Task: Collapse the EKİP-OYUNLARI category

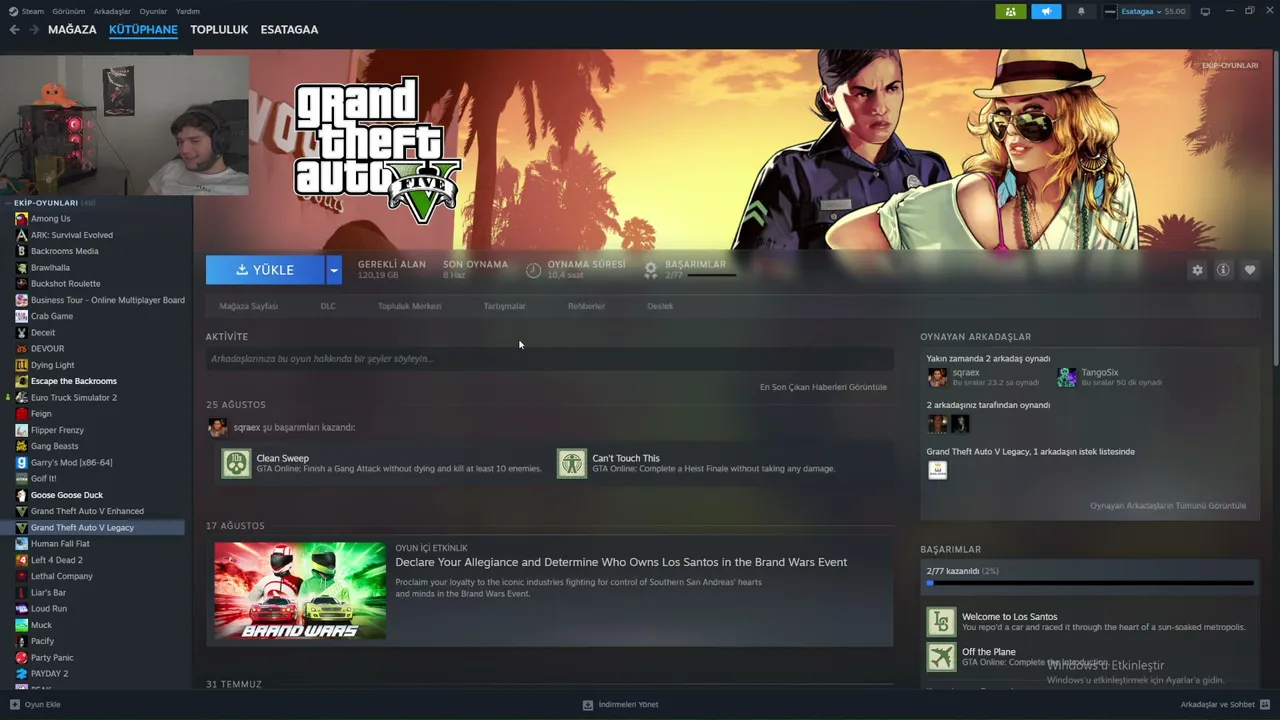Action: click(x=8, y=203)
